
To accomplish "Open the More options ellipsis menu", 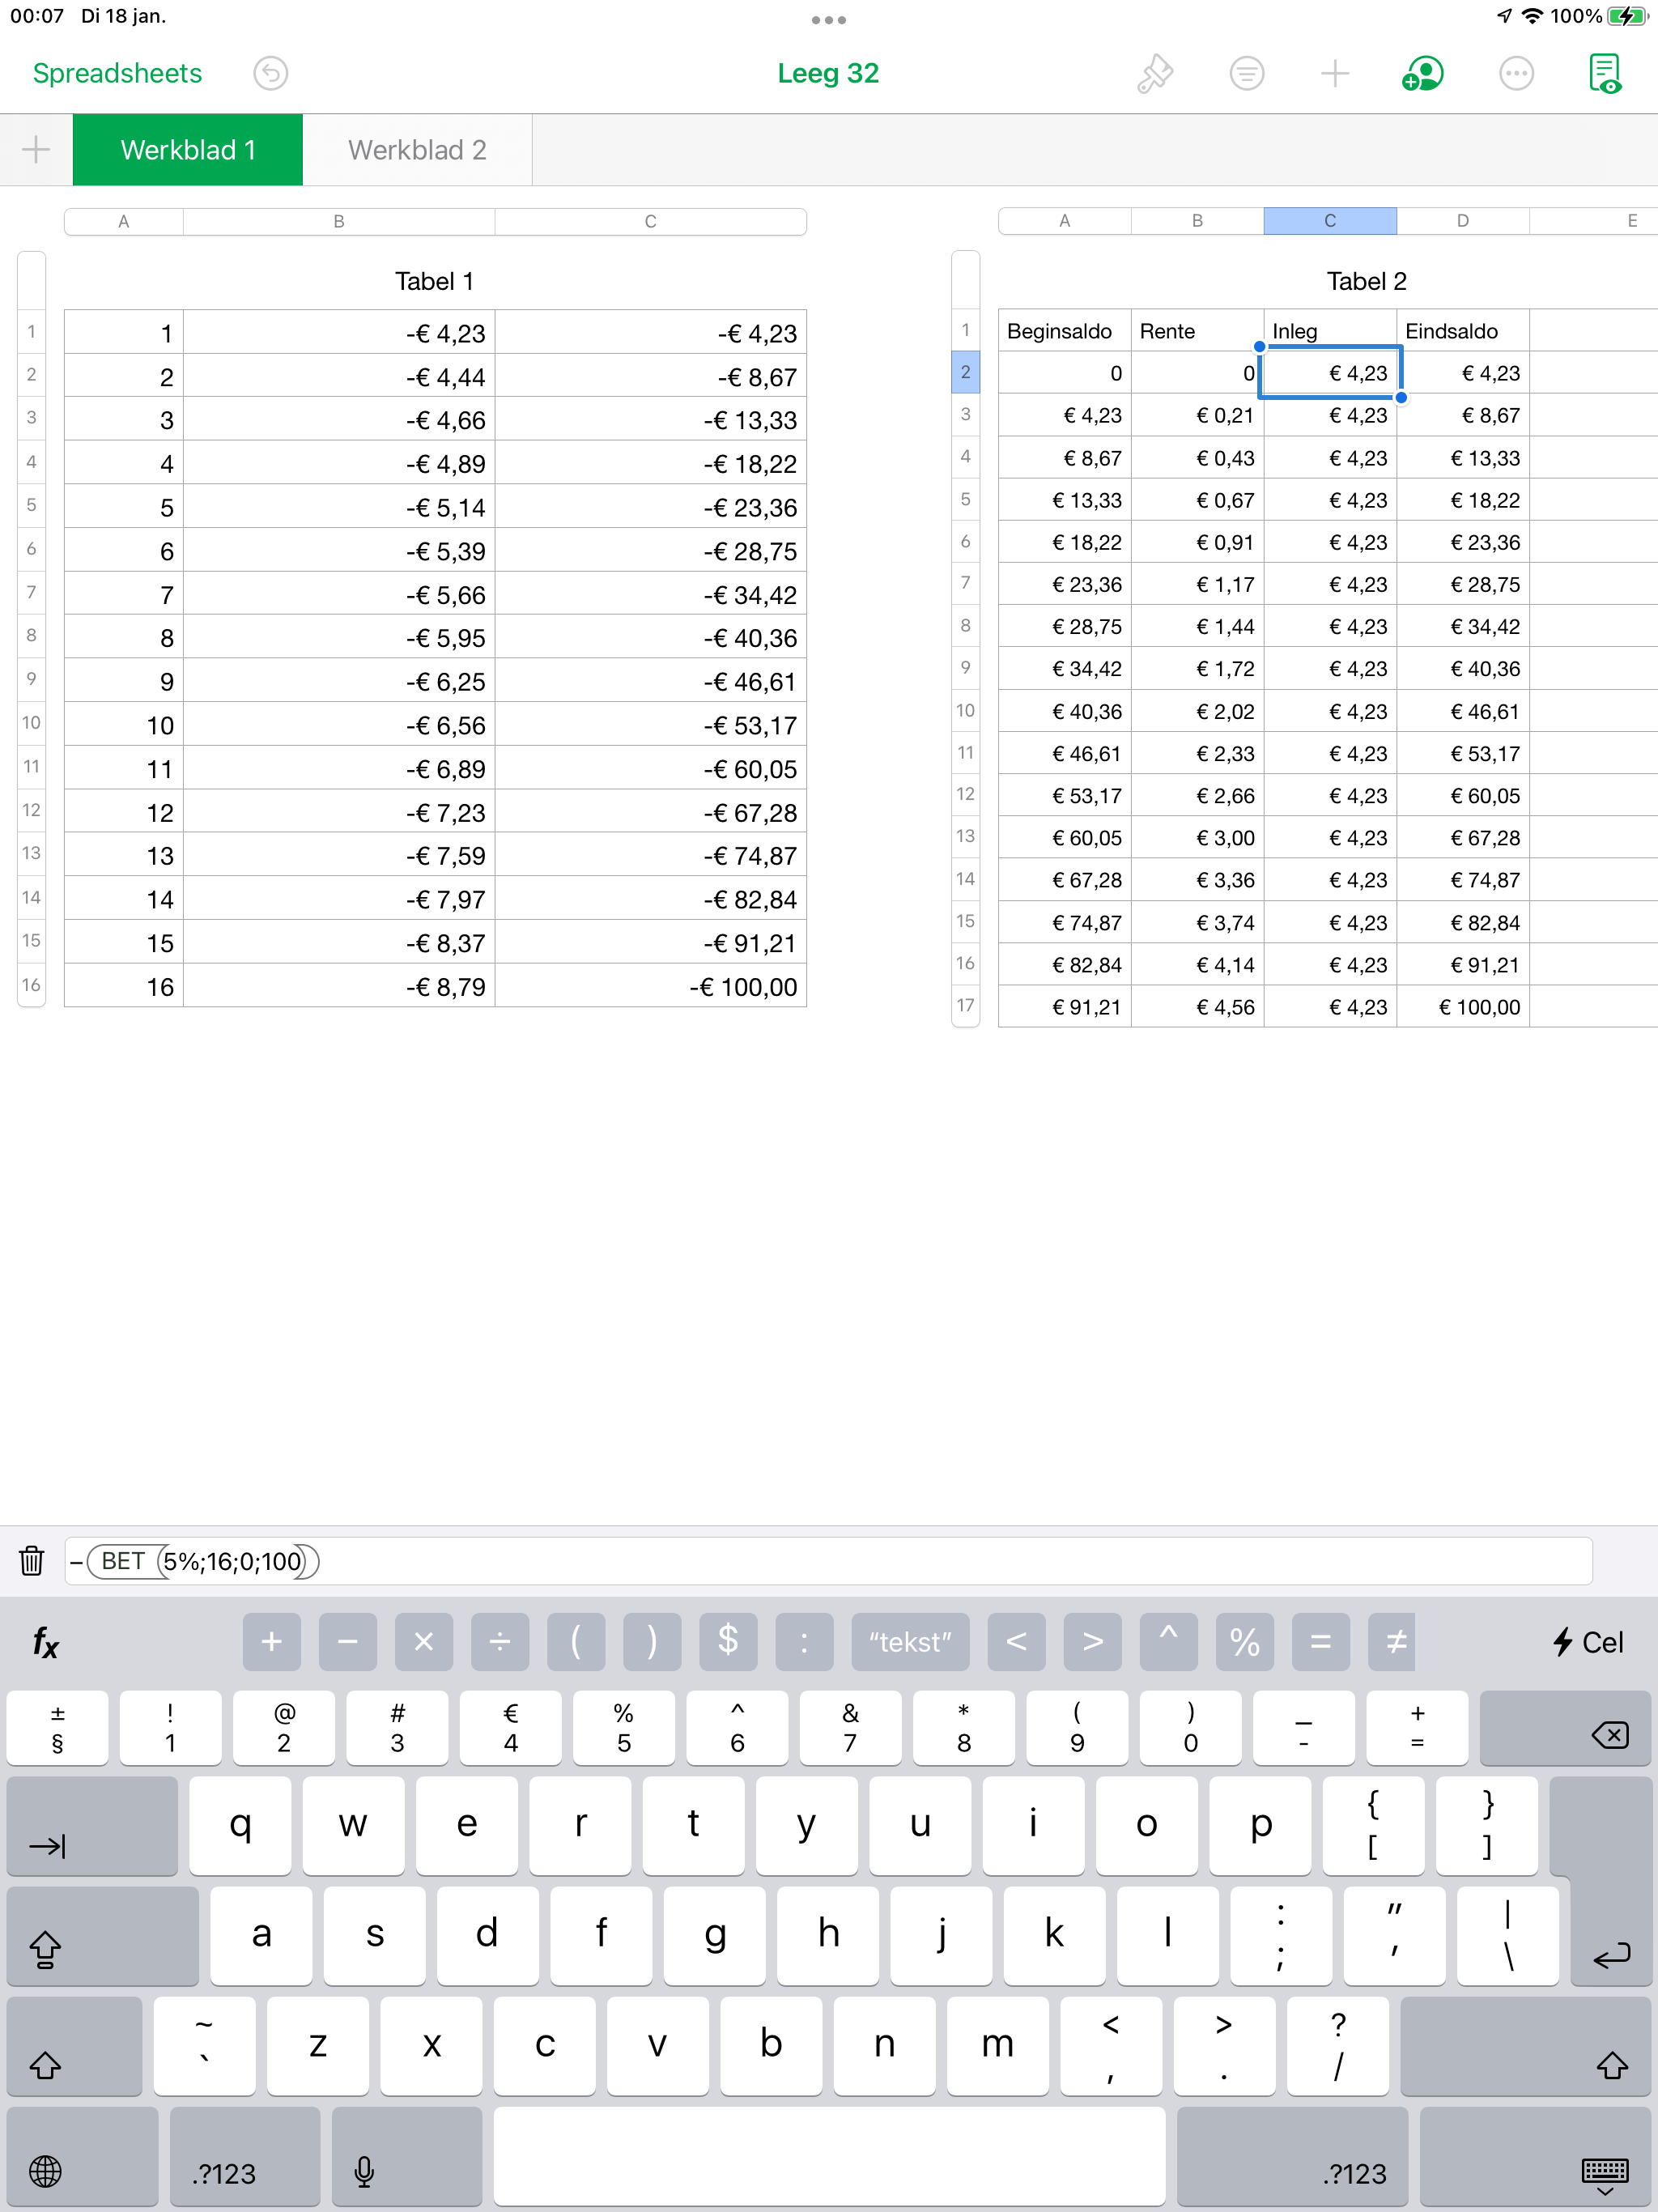I will click(1516, 73).
